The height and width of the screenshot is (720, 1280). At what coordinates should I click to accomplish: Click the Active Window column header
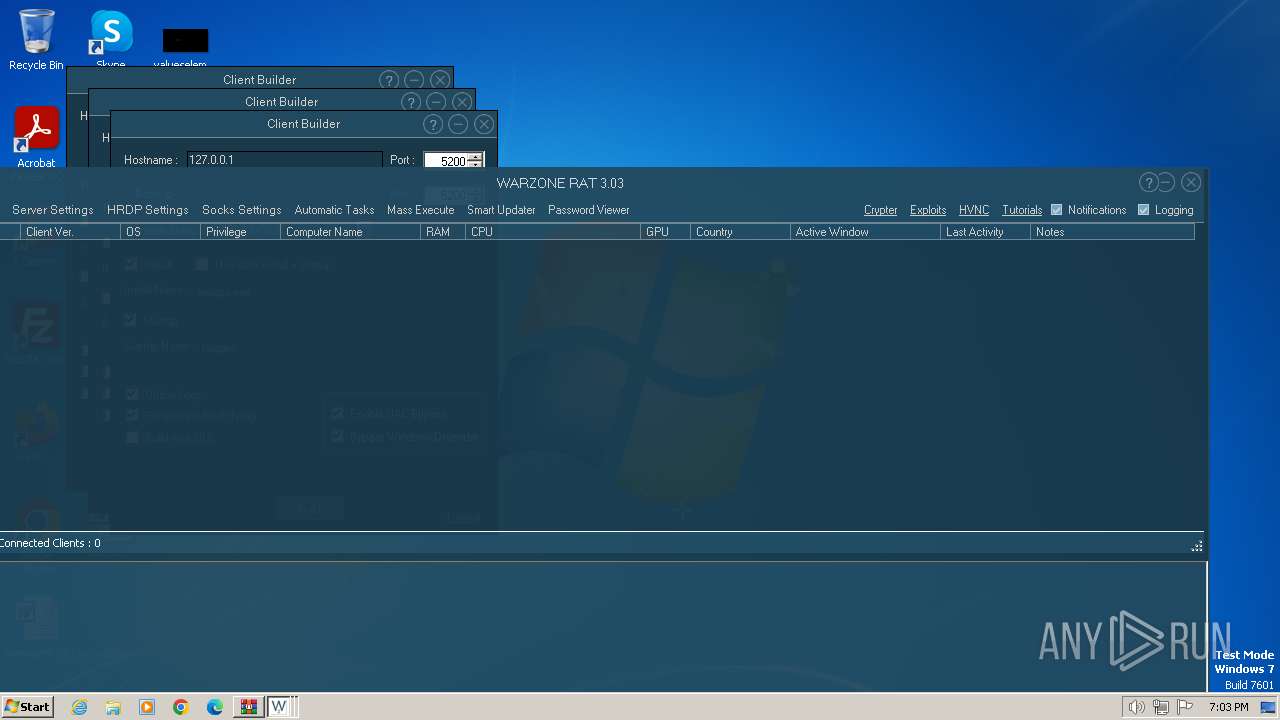coord(865,232)
